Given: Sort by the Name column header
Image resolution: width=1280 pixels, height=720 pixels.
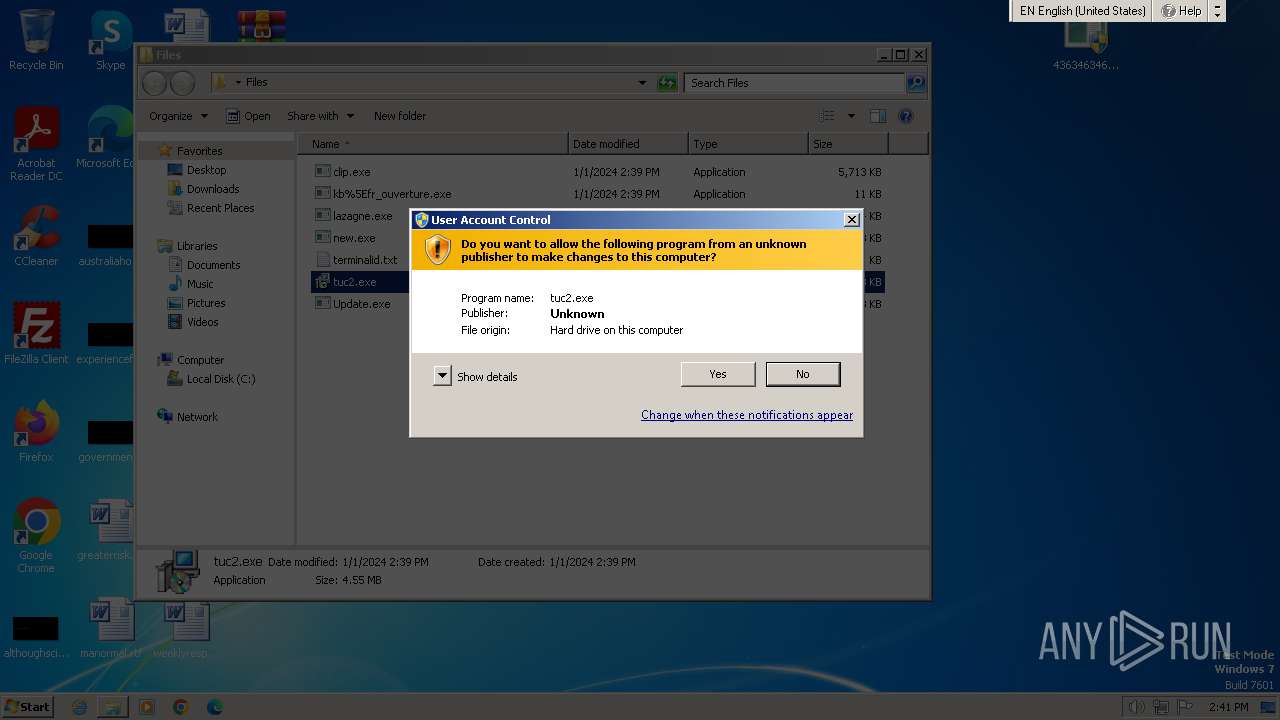Looking at the screenshot, I should click(x=433, y=144).
